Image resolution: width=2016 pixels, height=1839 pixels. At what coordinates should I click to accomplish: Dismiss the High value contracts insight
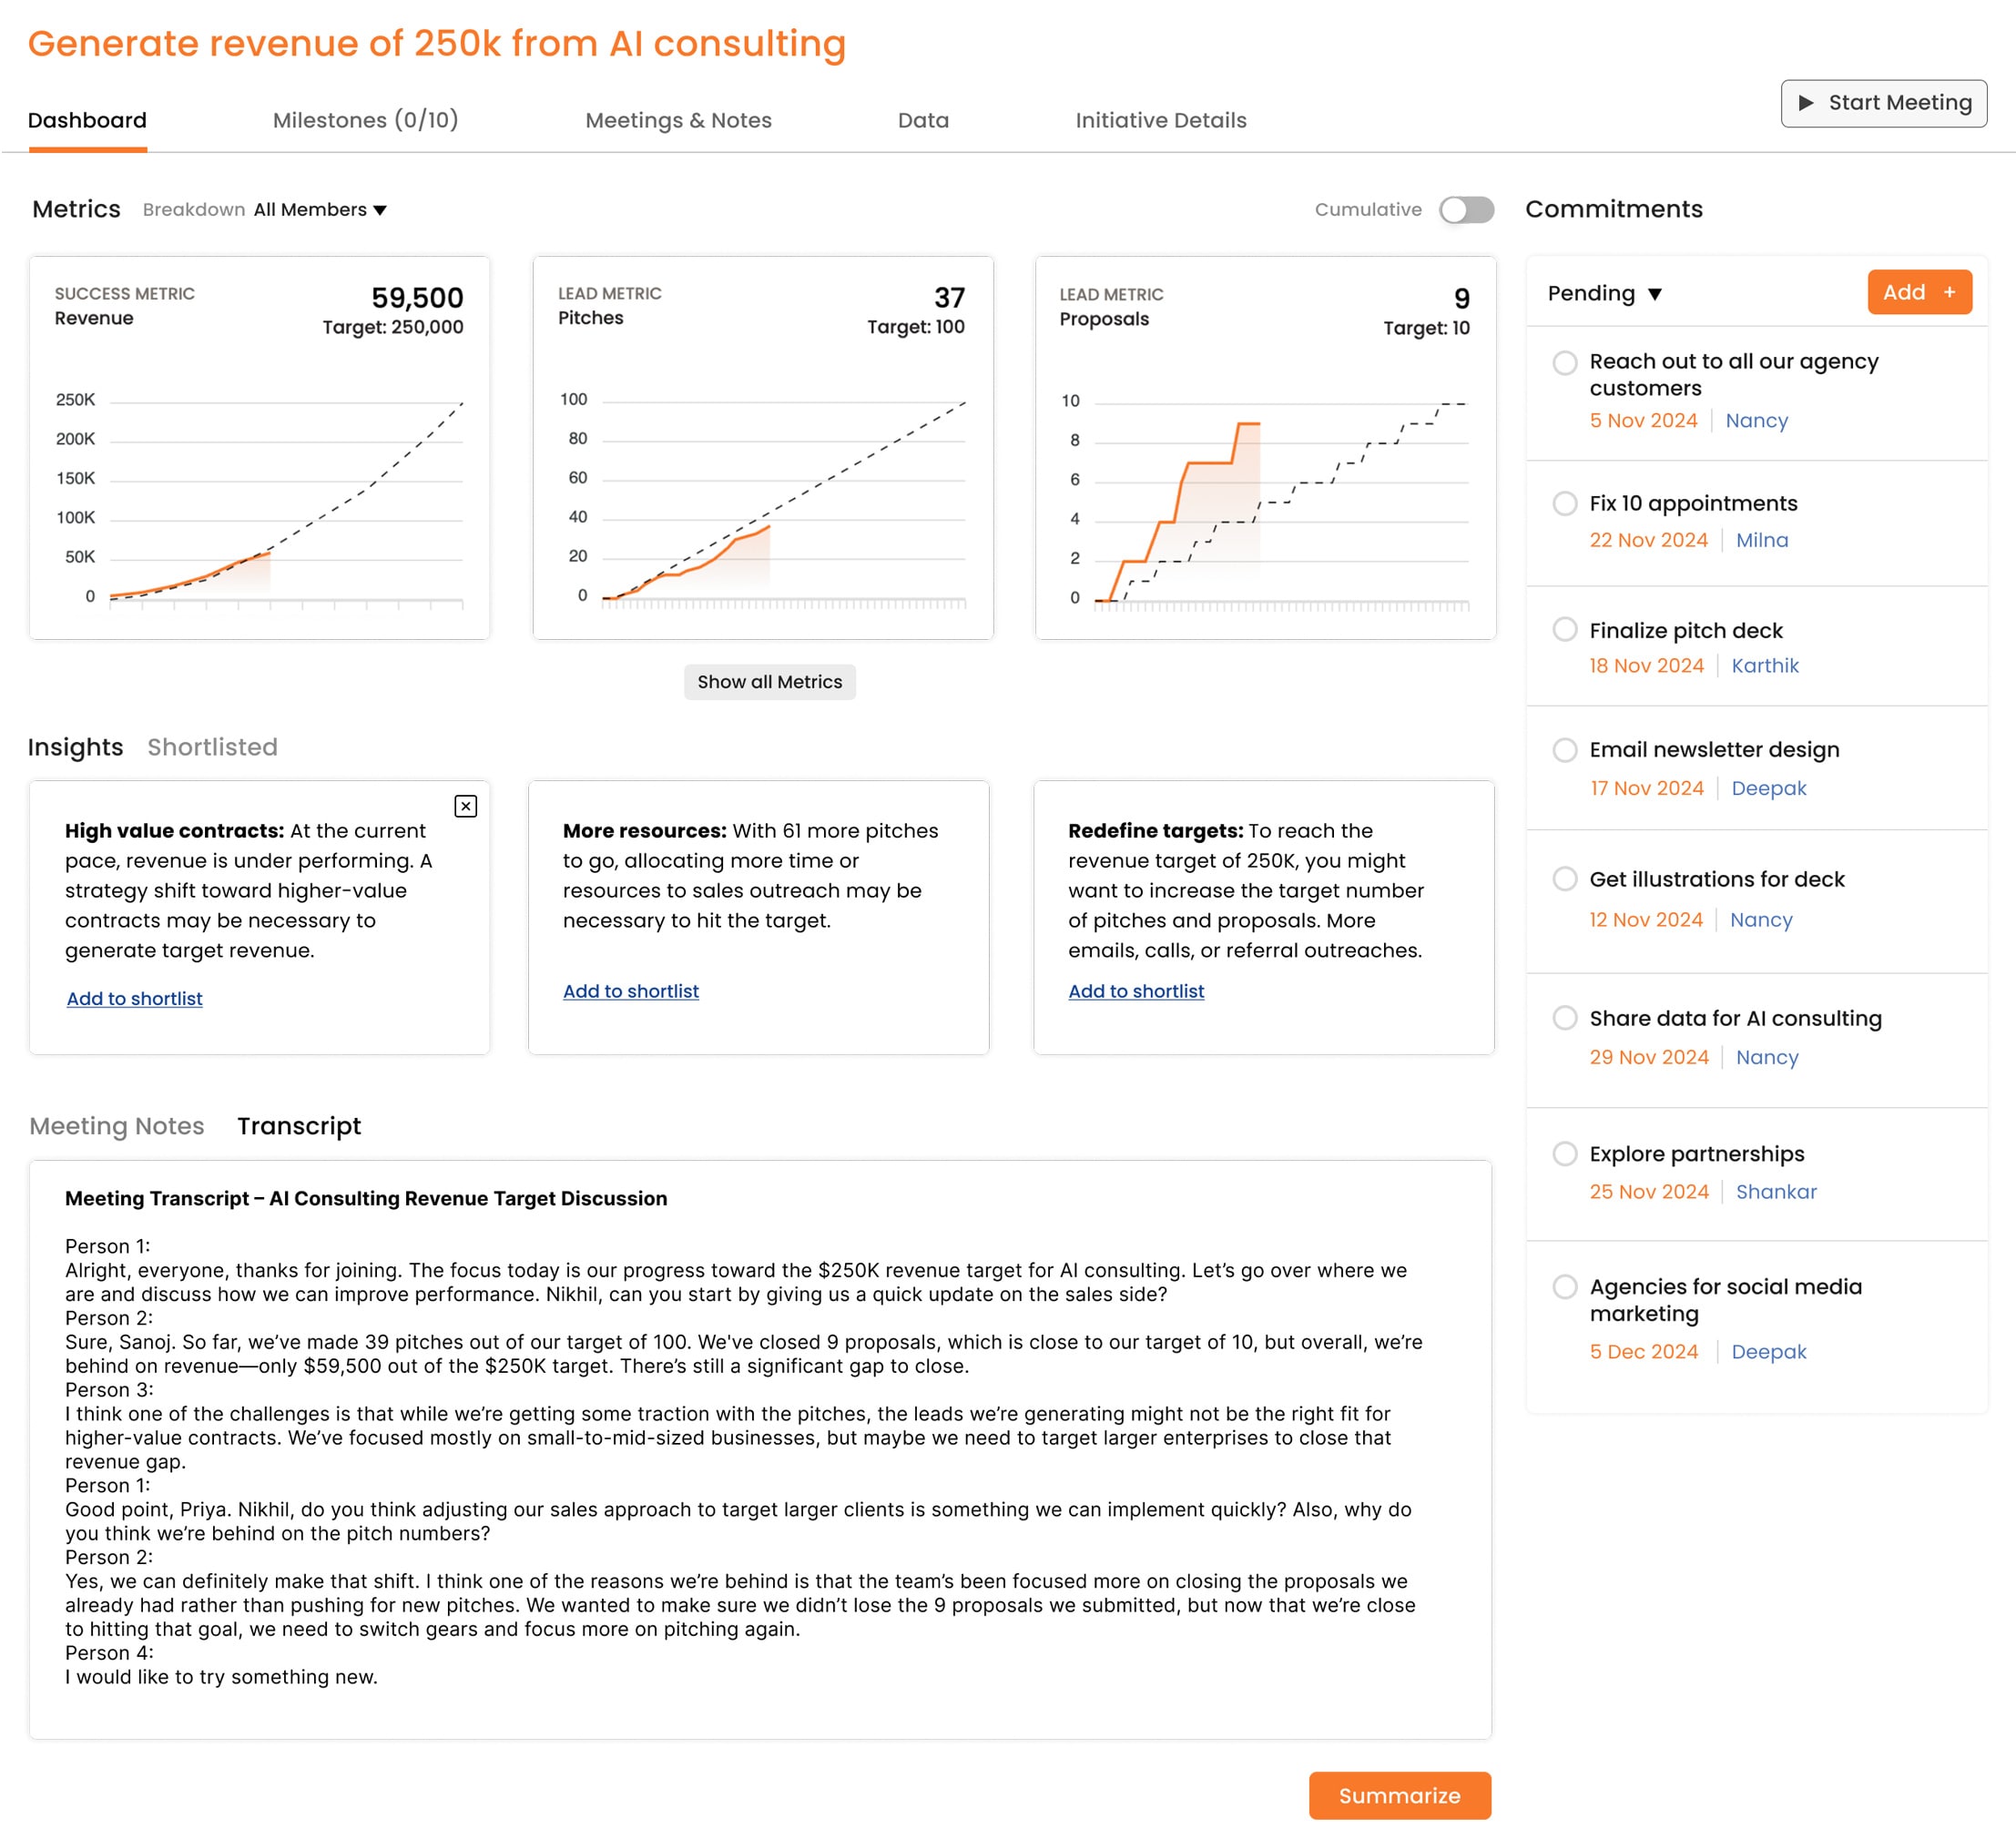(x=465, y=807)
